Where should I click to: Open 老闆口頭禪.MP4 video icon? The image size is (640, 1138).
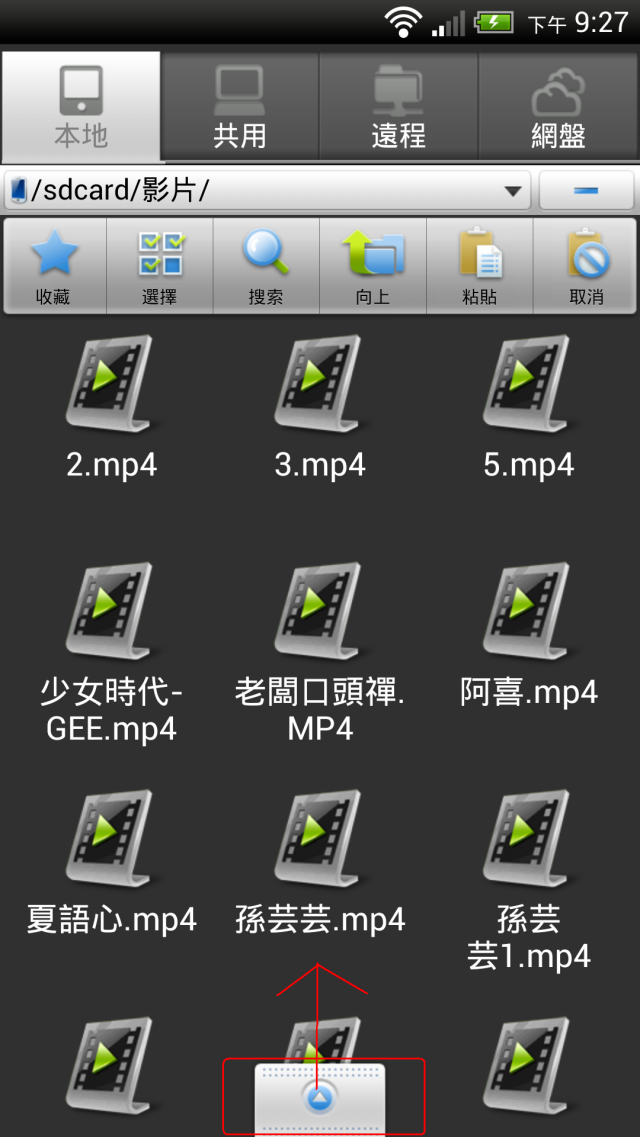[x=319, y=610]
